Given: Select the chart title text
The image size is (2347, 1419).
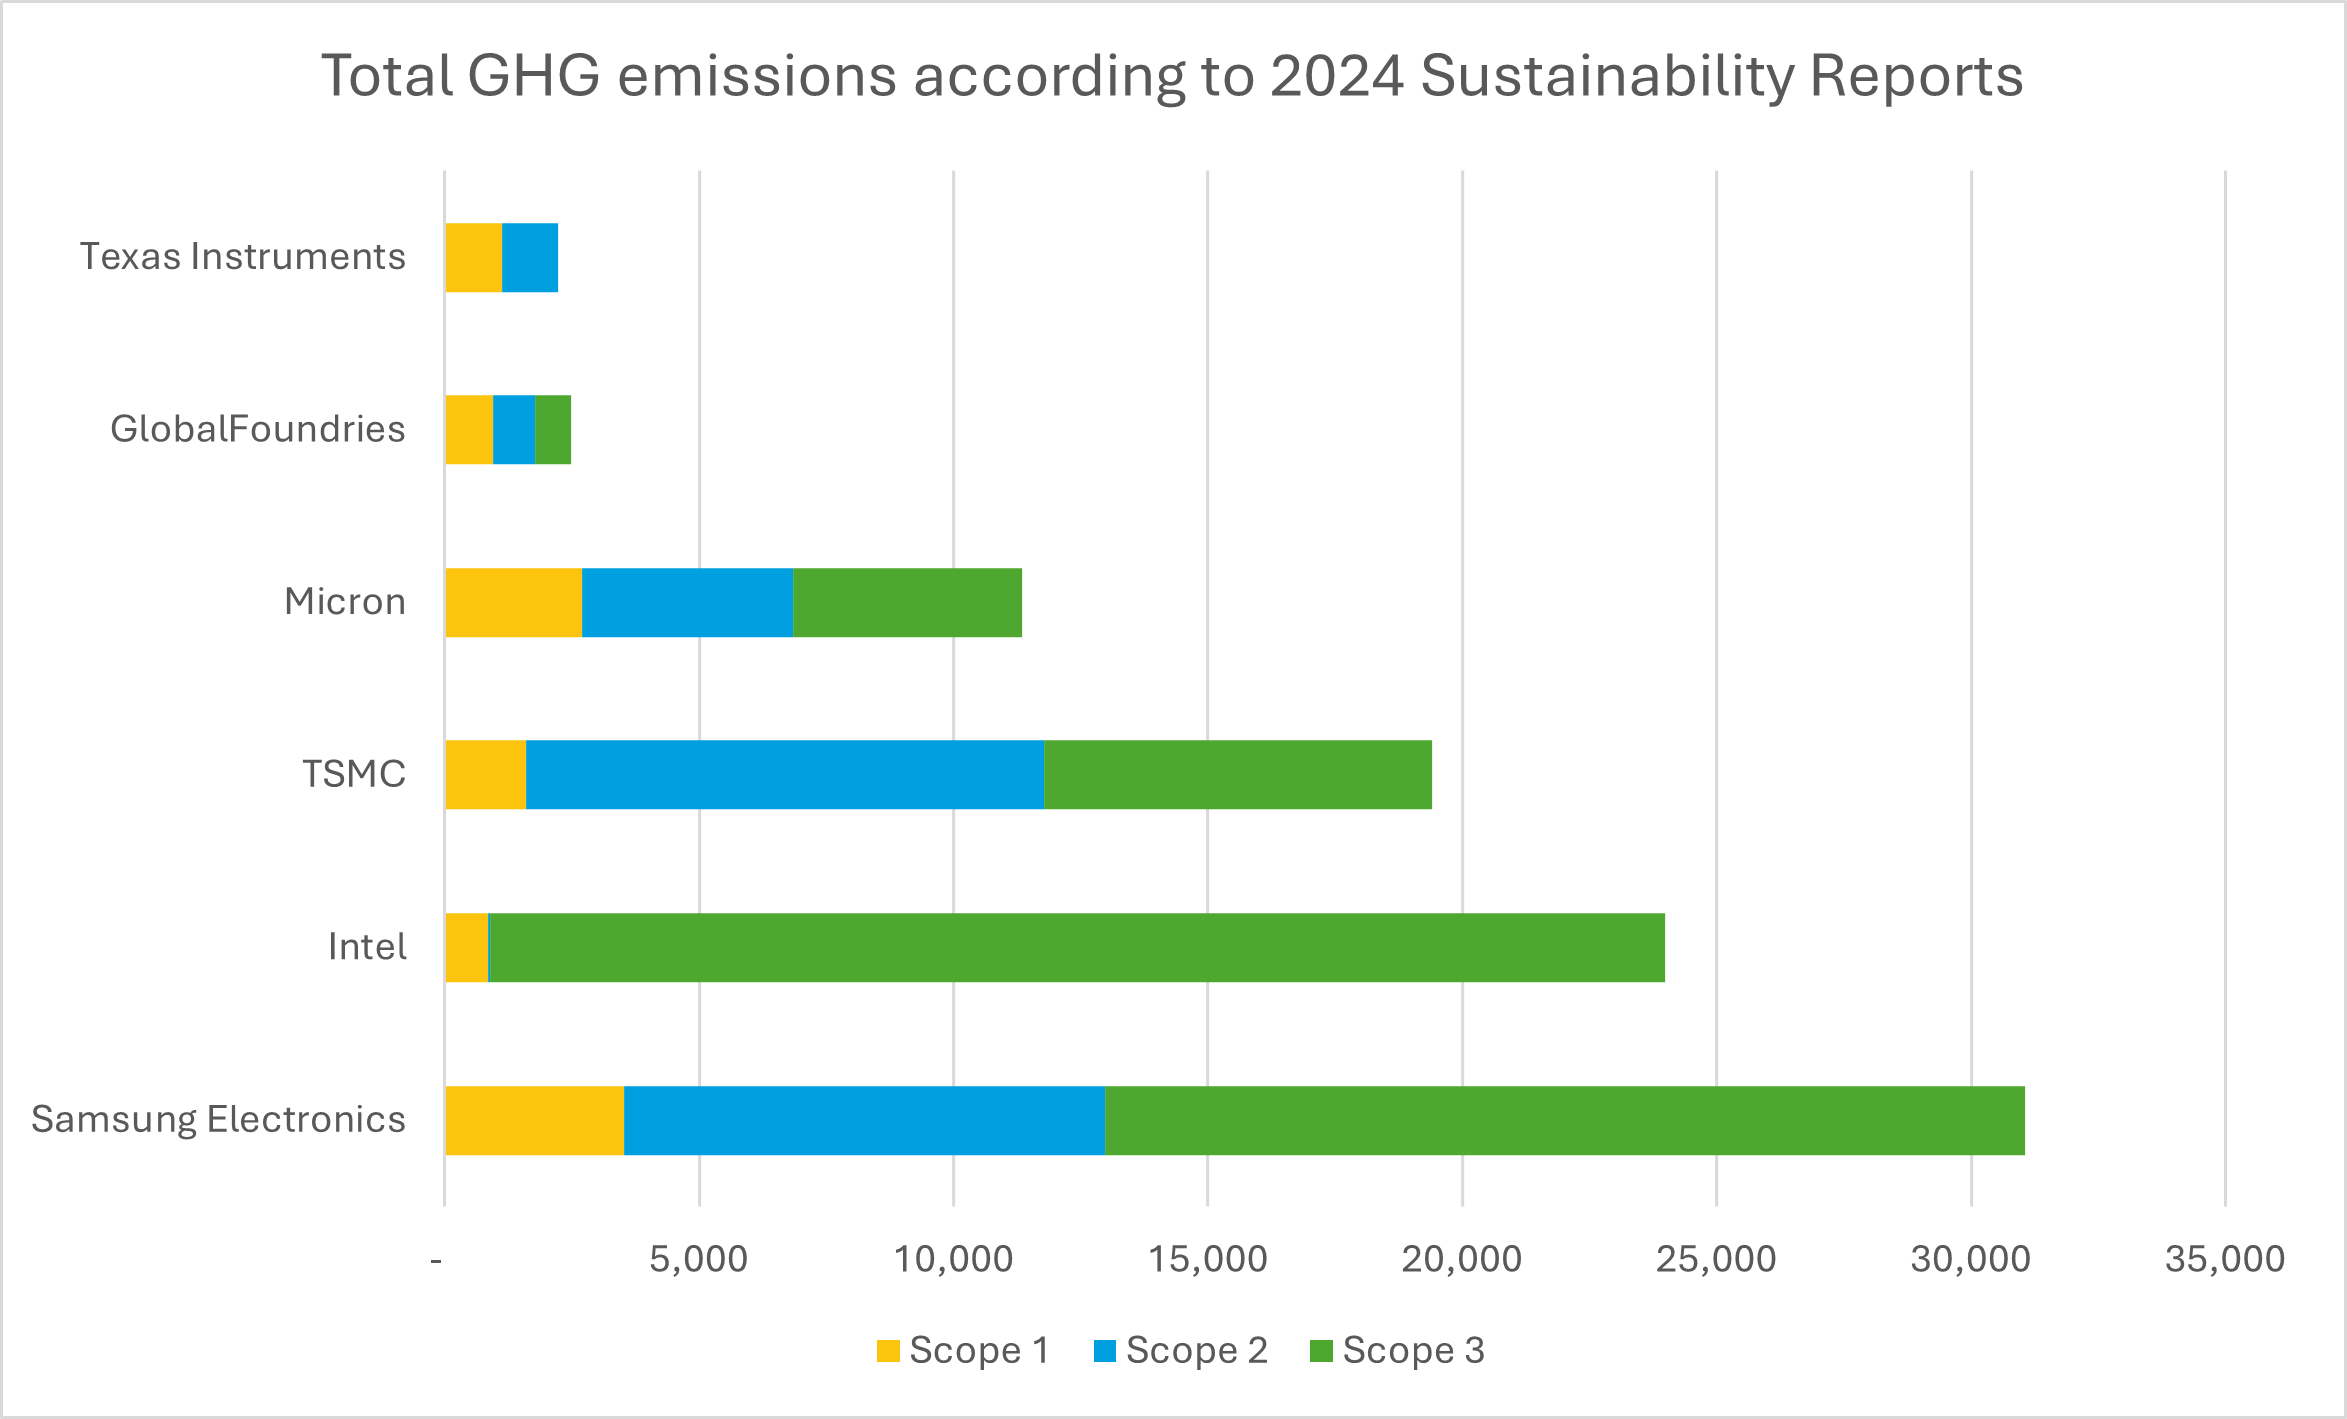Looking at the screenshot, I should pos(1172,76).
